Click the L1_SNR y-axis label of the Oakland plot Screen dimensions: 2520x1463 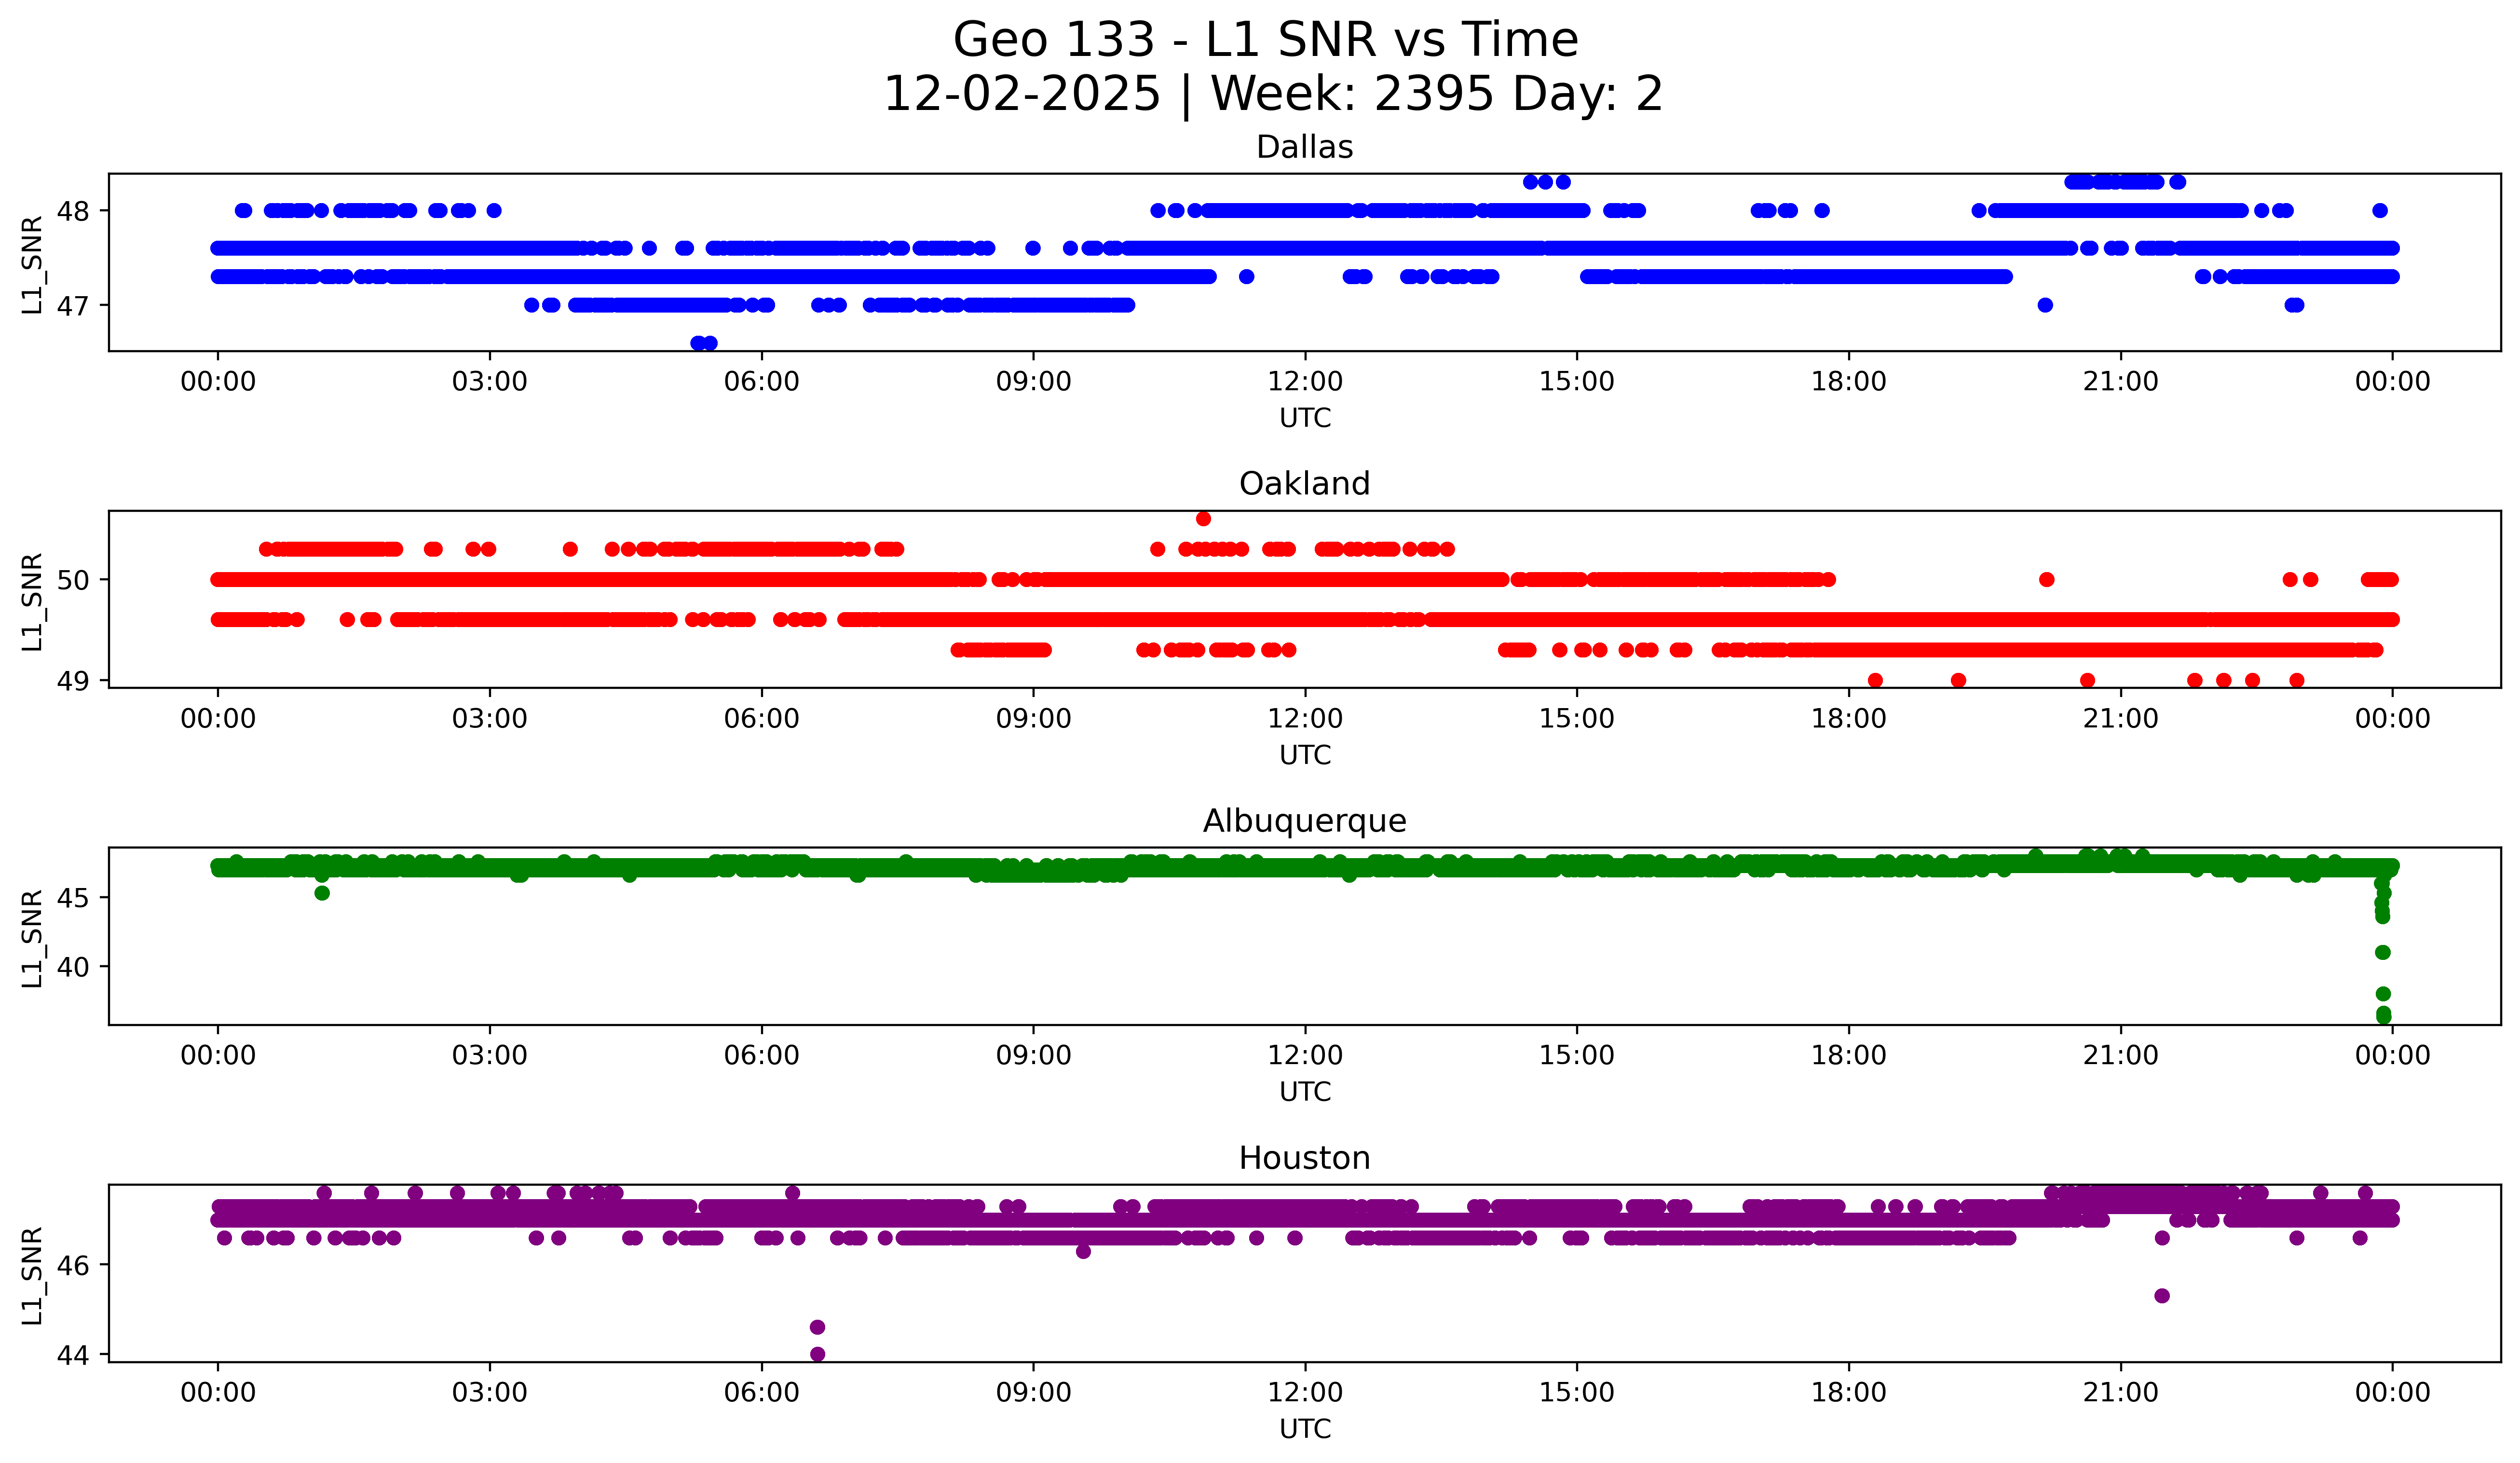click(x=32, y=602)
